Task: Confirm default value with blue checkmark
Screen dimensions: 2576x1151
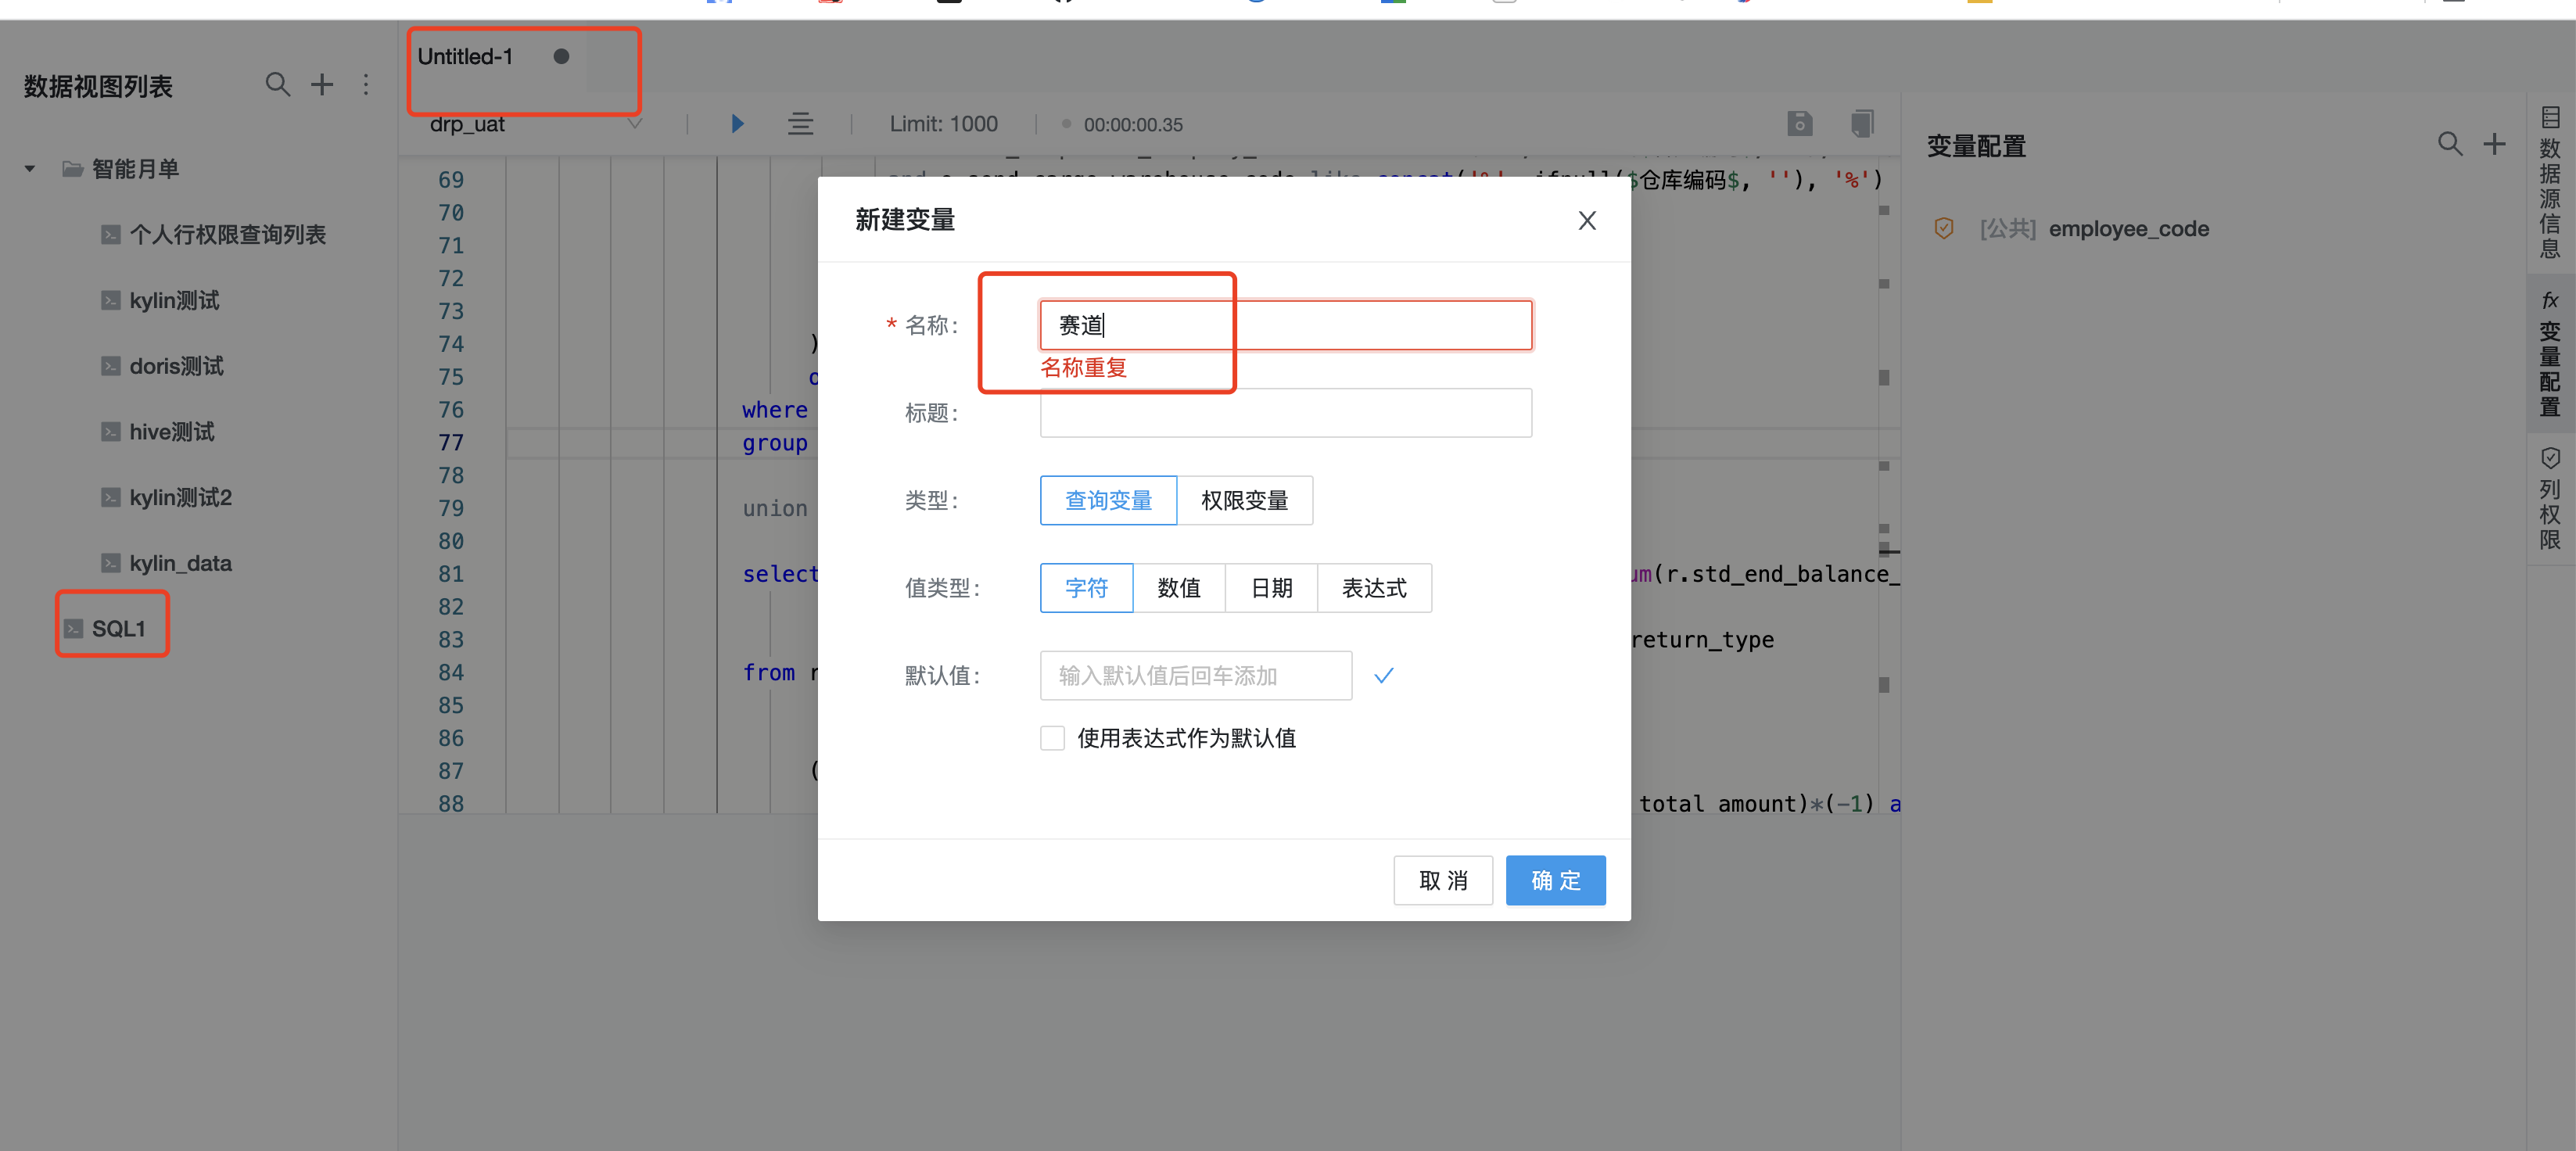Action: coord(1384,675)
